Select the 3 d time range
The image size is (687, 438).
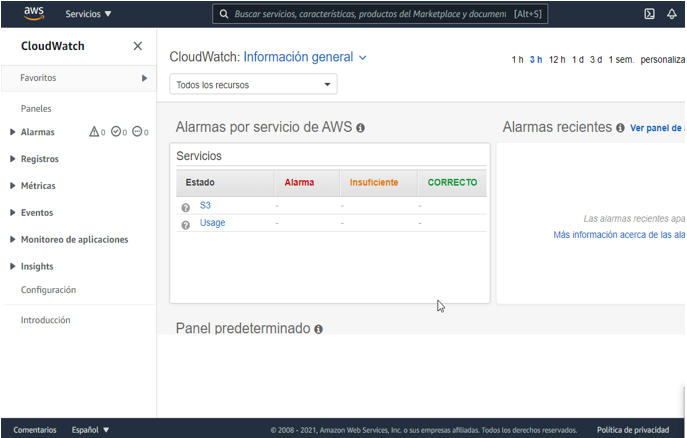click(596, 60)
